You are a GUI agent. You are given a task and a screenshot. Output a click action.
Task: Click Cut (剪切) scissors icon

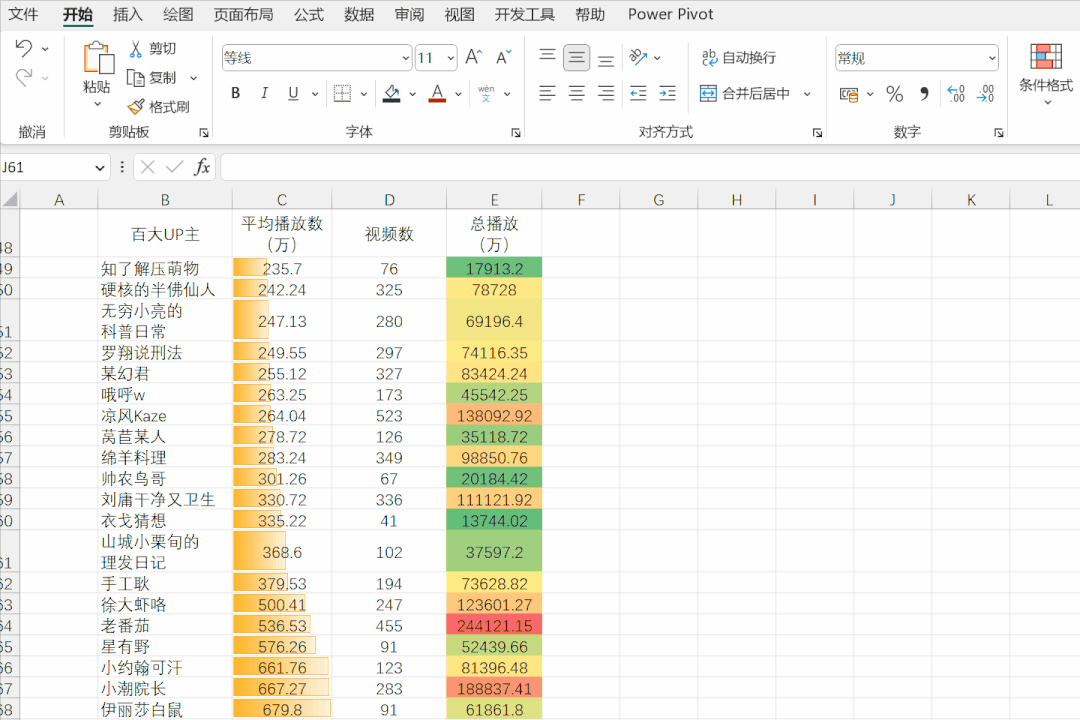coord(136,48)
